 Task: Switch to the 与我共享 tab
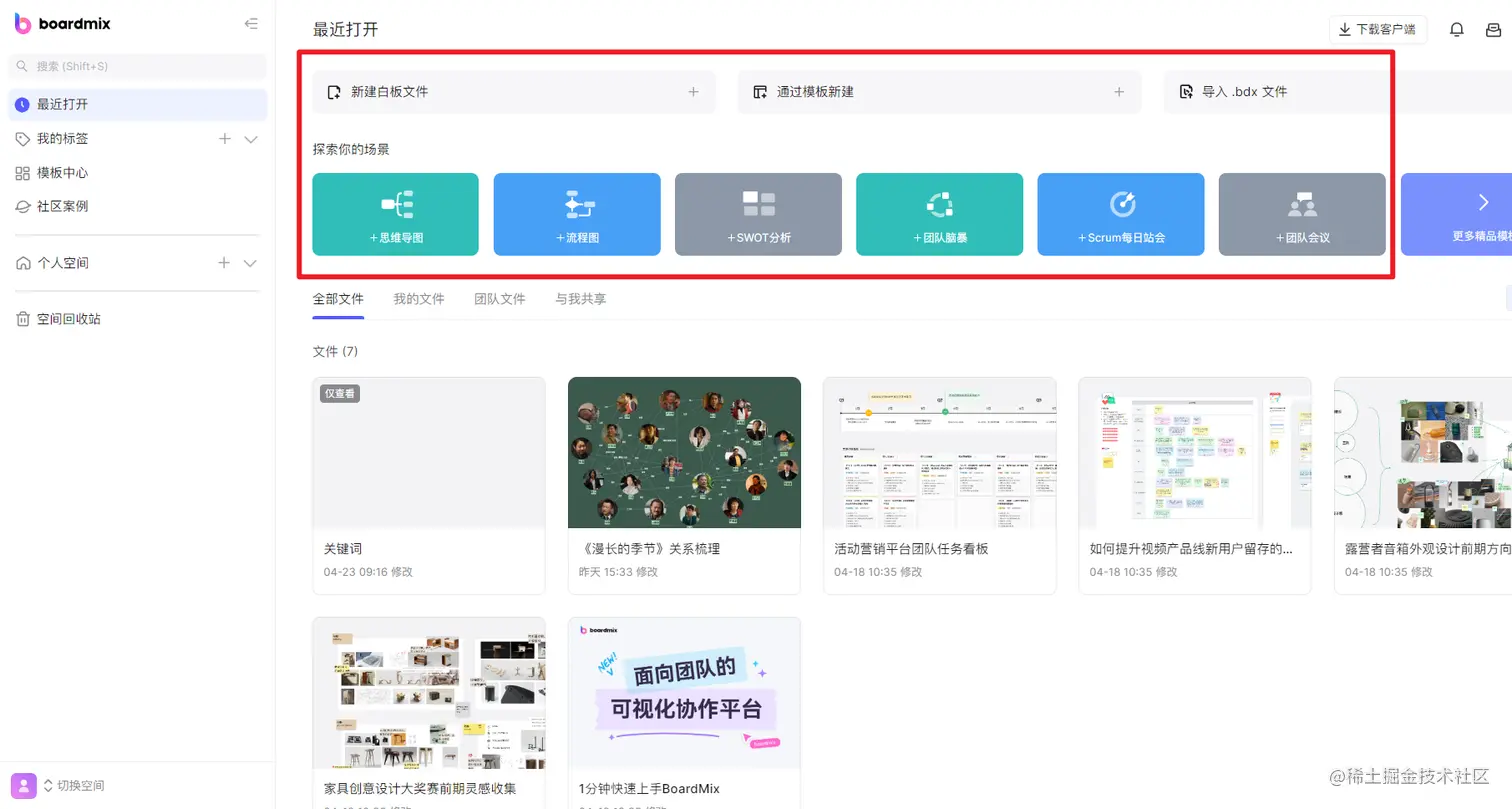click(x=581, y=299)
